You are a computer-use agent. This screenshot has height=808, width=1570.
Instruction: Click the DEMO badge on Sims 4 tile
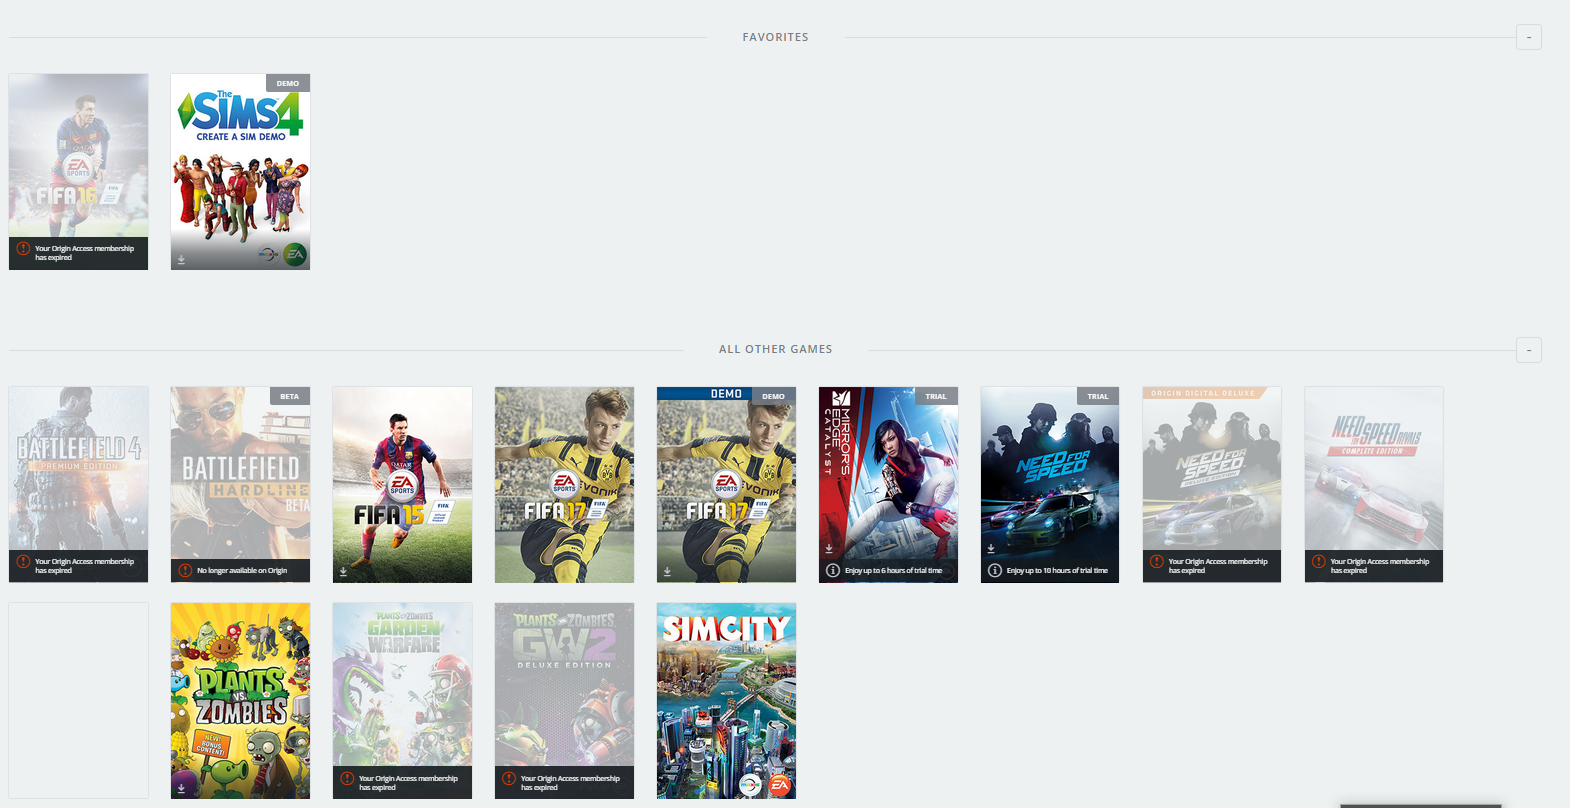click(x=288, y=83)
